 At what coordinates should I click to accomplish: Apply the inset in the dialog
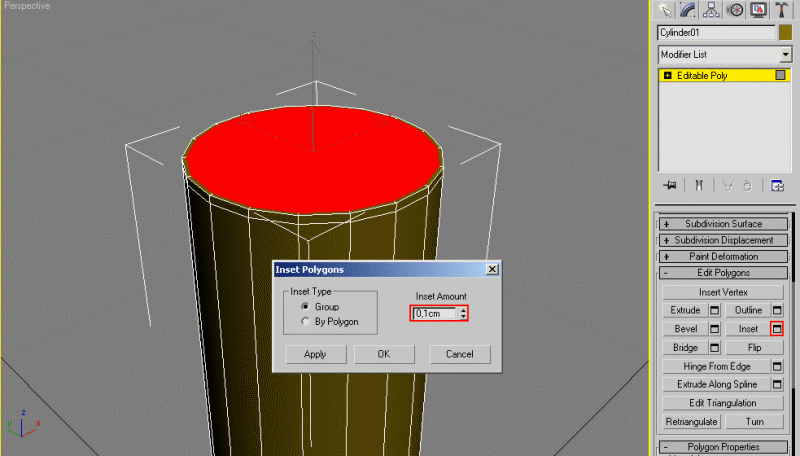click(x=316, y=354)
